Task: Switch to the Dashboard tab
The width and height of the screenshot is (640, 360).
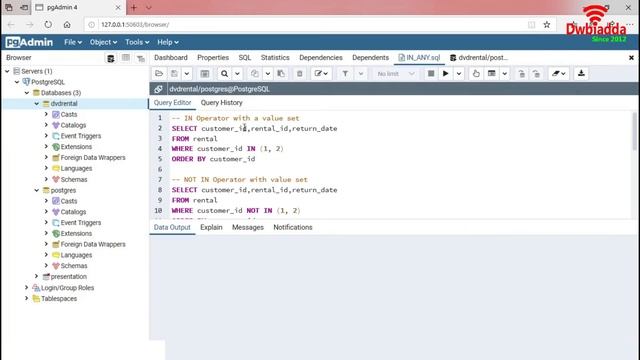Action: [171, 58]
